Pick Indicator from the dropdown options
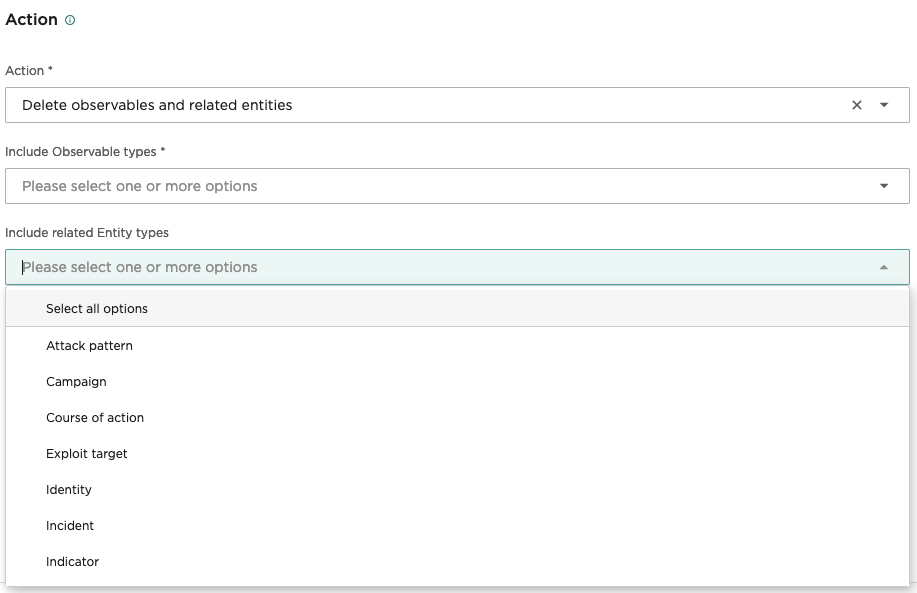The image size is (917, 593). pyautogui.click(x=72, y=561)
